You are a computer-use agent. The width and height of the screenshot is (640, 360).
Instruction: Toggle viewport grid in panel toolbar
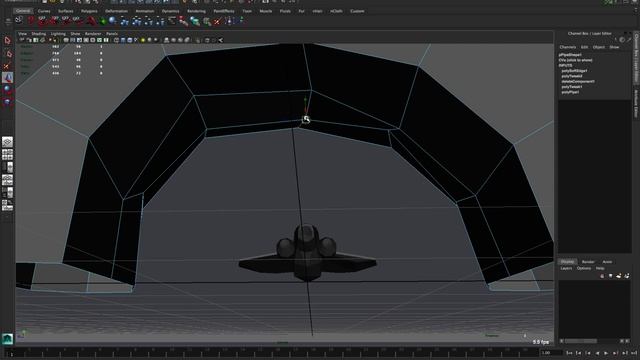tap(66, 40)
